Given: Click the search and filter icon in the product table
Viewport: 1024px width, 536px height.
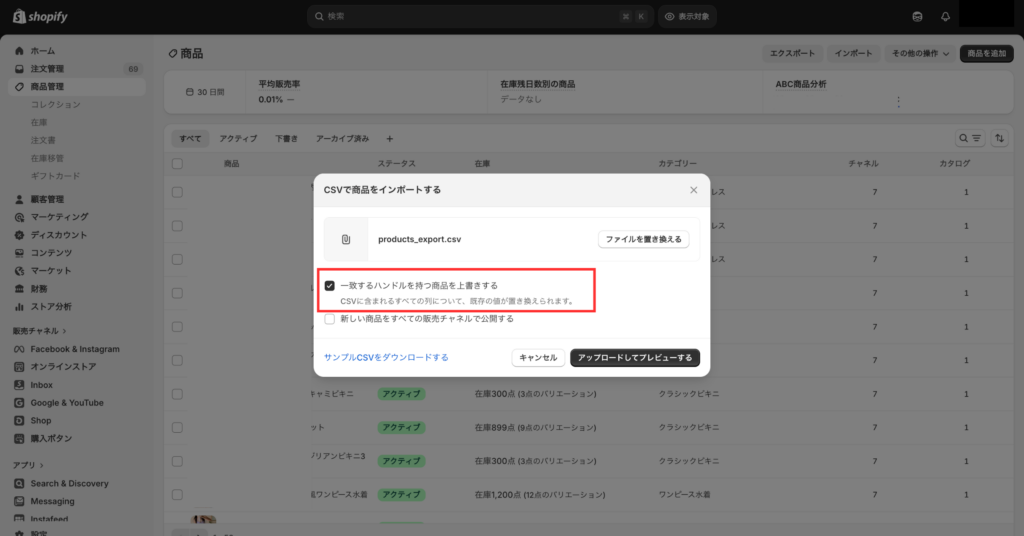Looking at the screenshot, I should [x=970, y=138].
